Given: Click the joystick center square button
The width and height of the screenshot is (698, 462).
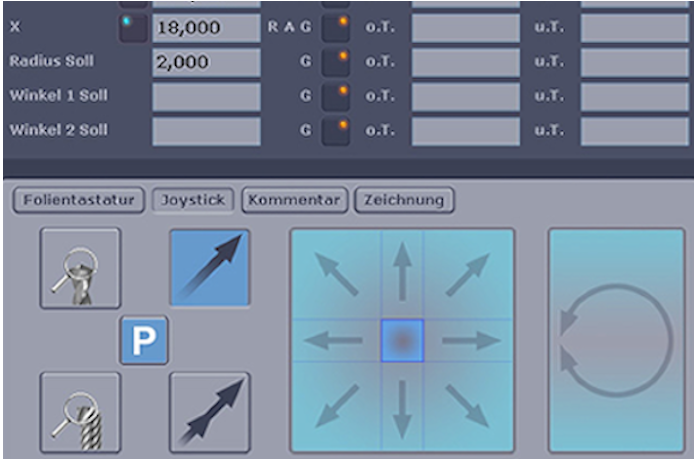Looking at the screenshot, I should (x=402, y=341).
